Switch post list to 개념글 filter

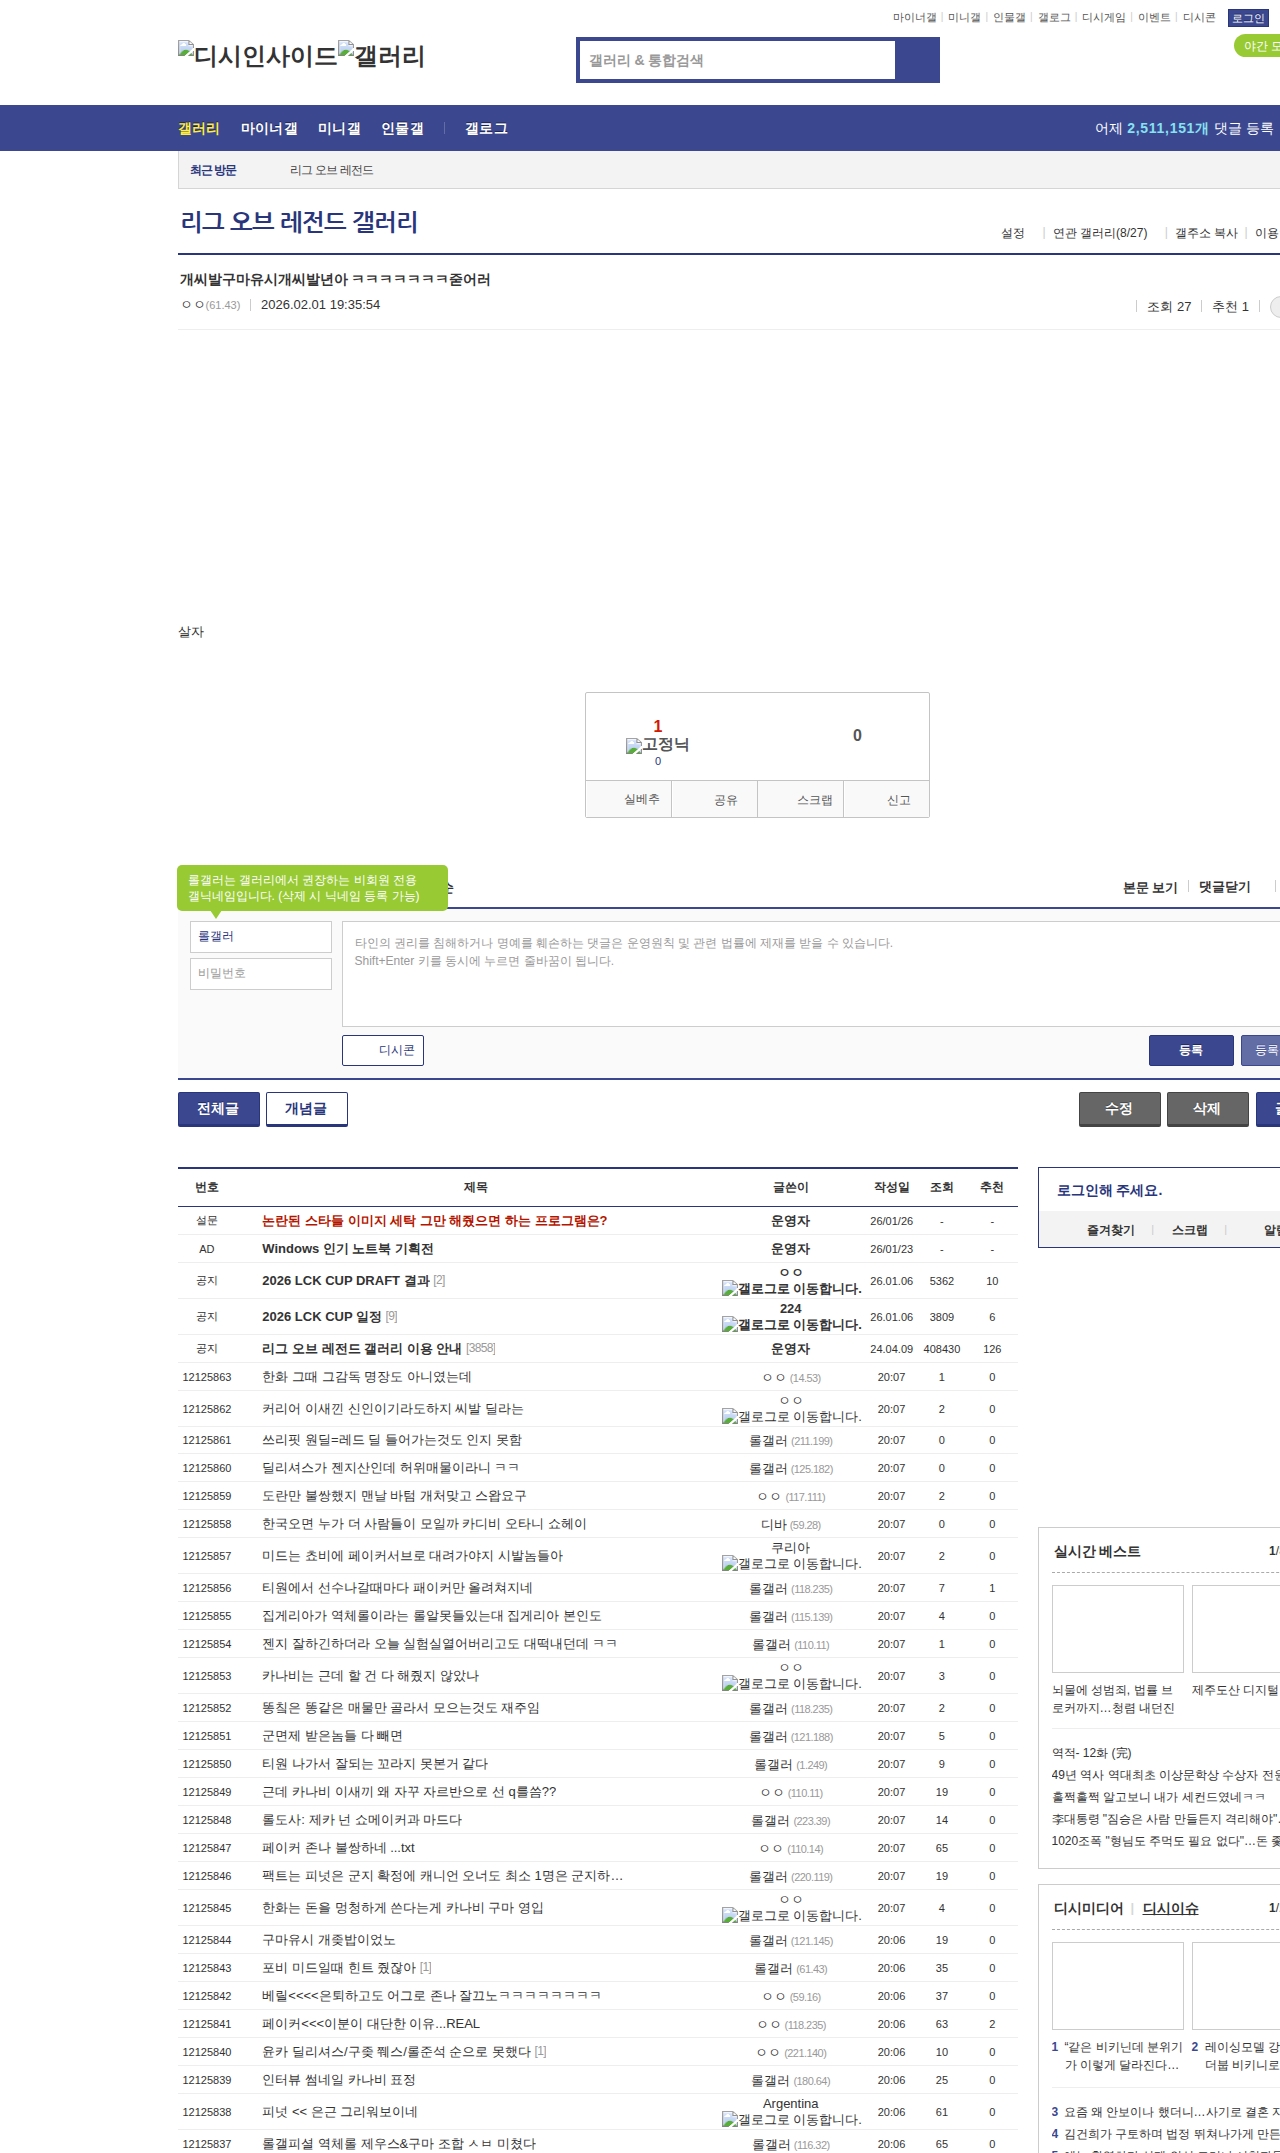pyautogui.click(x=306, y=1109)
